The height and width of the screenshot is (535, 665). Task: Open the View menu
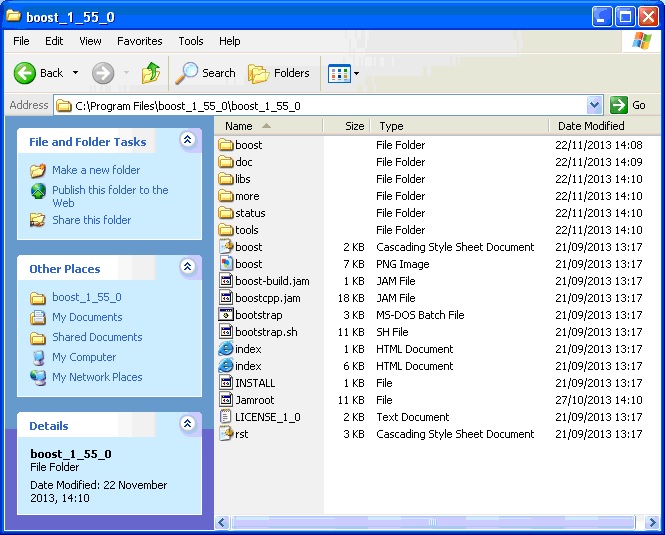click(x=90, y=41)
